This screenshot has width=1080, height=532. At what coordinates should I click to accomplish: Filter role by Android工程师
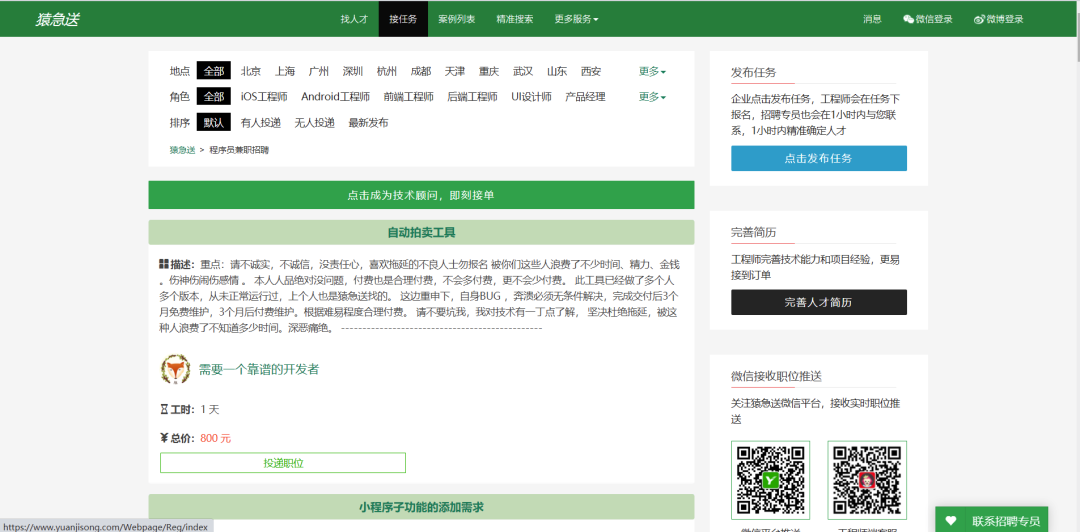click(335, 96)
